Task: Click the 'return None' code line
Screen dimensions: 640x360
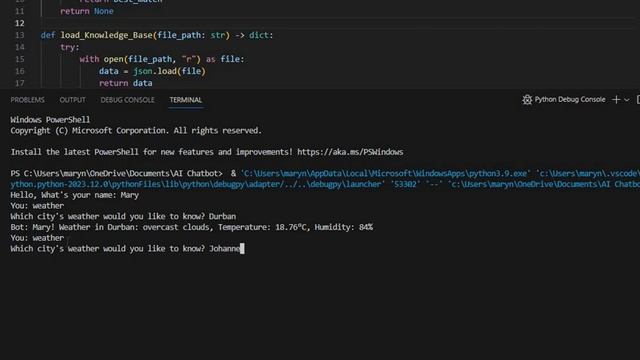Action: 87,11
